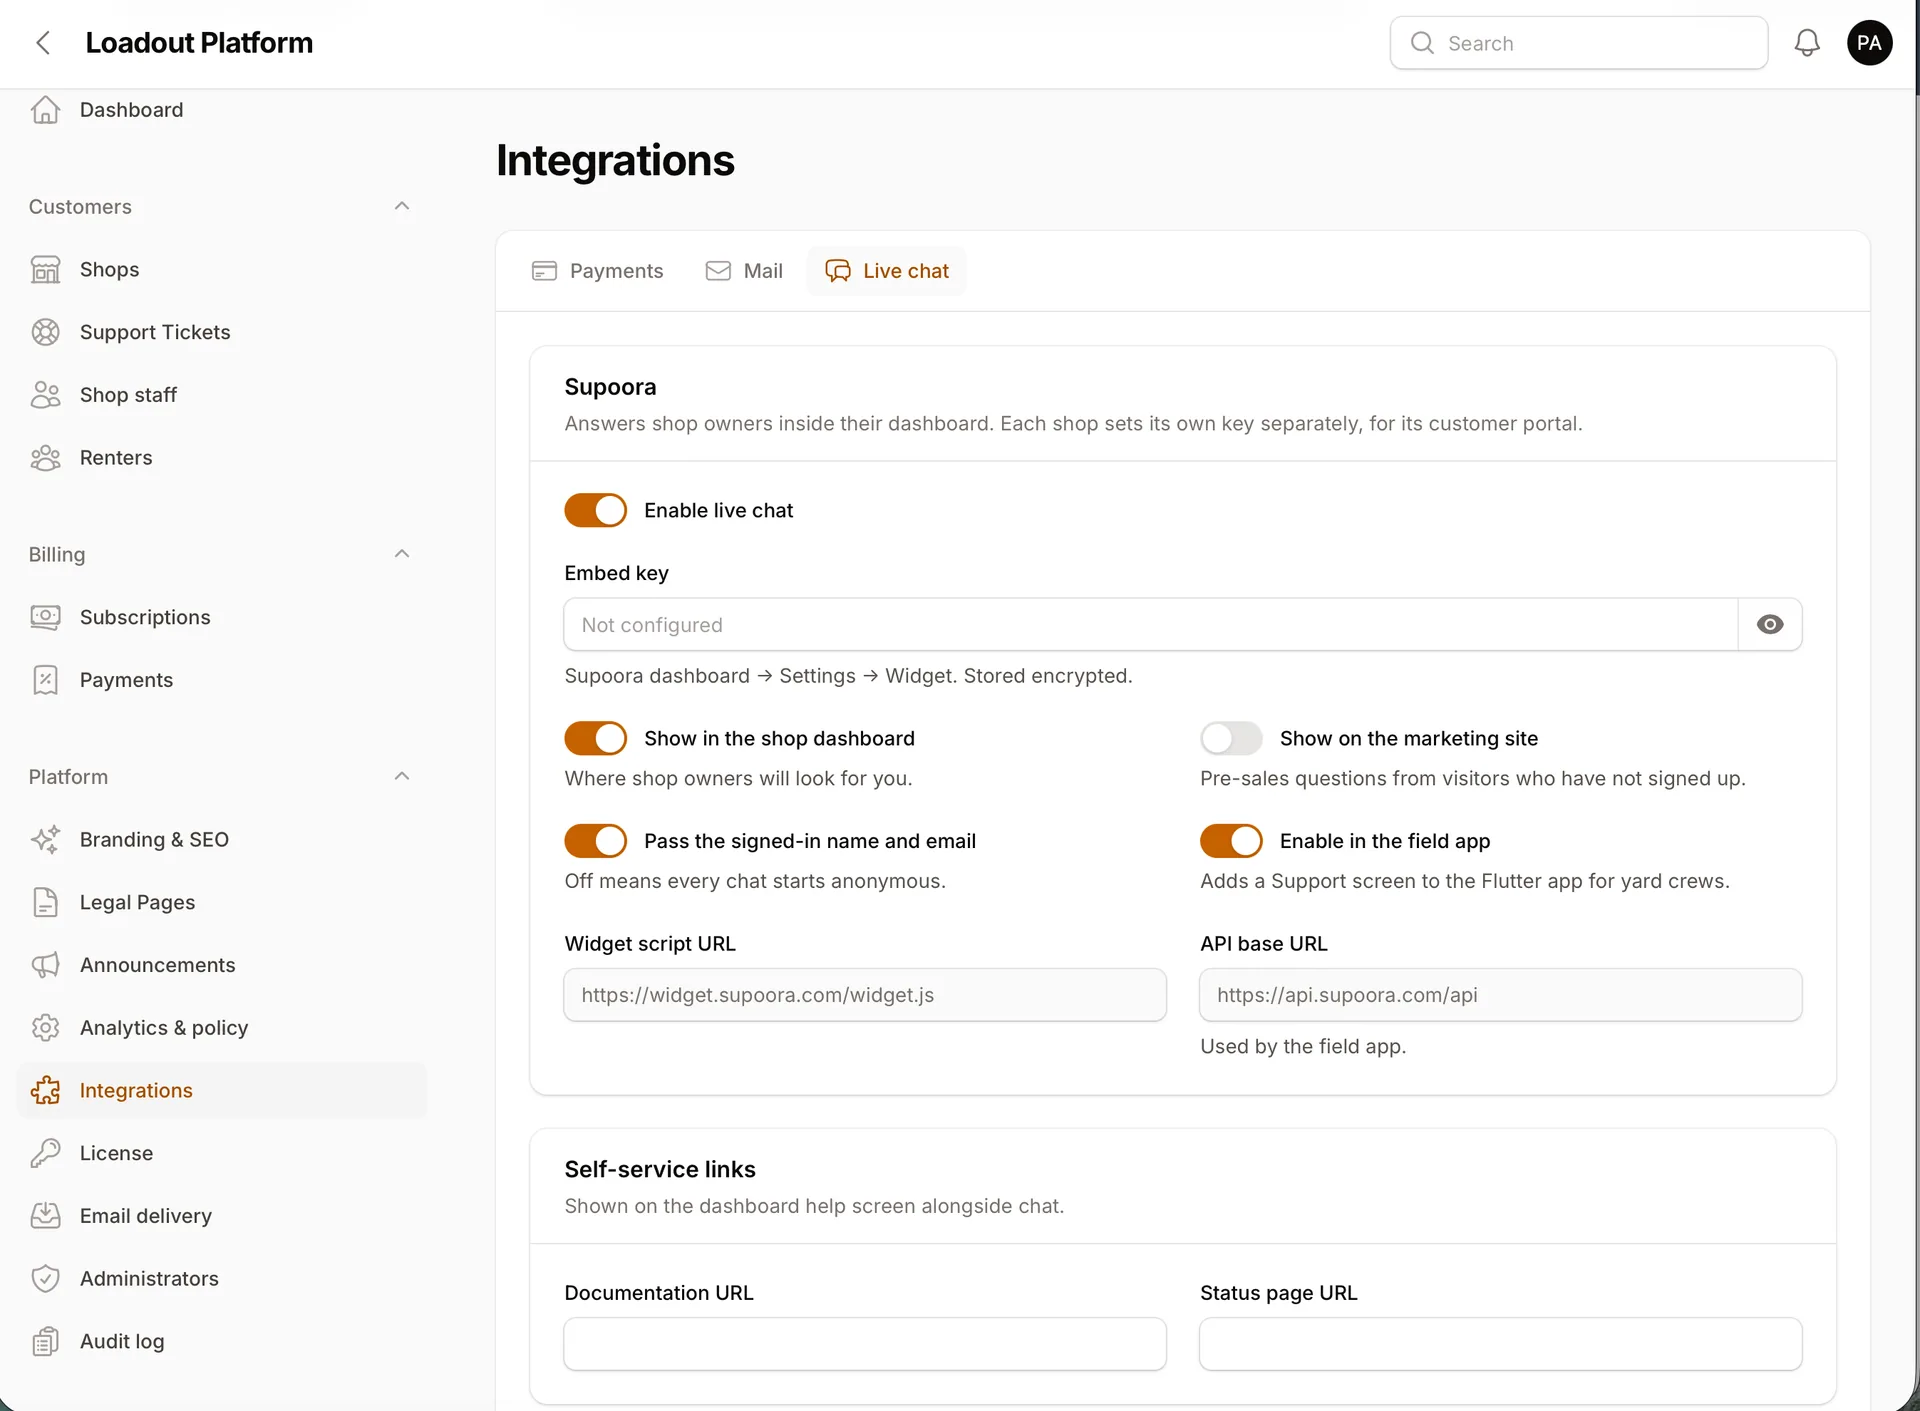Toggle Show in the shop dashboard
The width and height of the screenshot is (1920, 1411).
pyautogui.click(x=595, y=738)
